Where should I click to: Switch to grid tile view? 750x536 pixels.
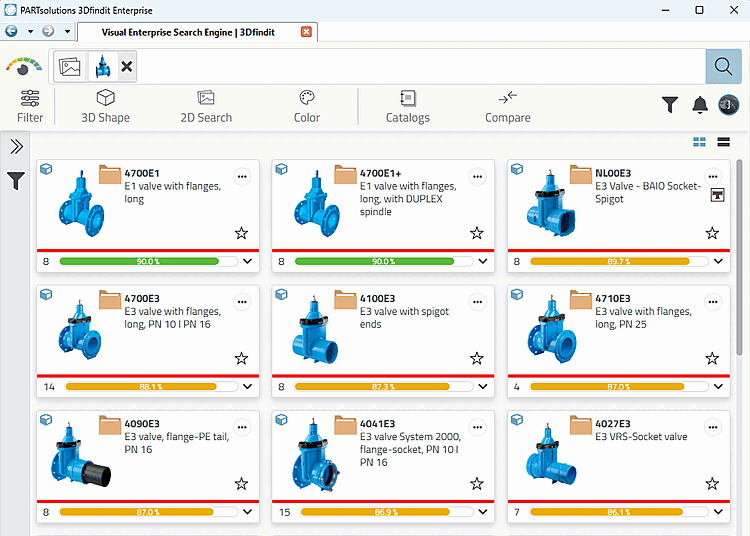point(699,142)
